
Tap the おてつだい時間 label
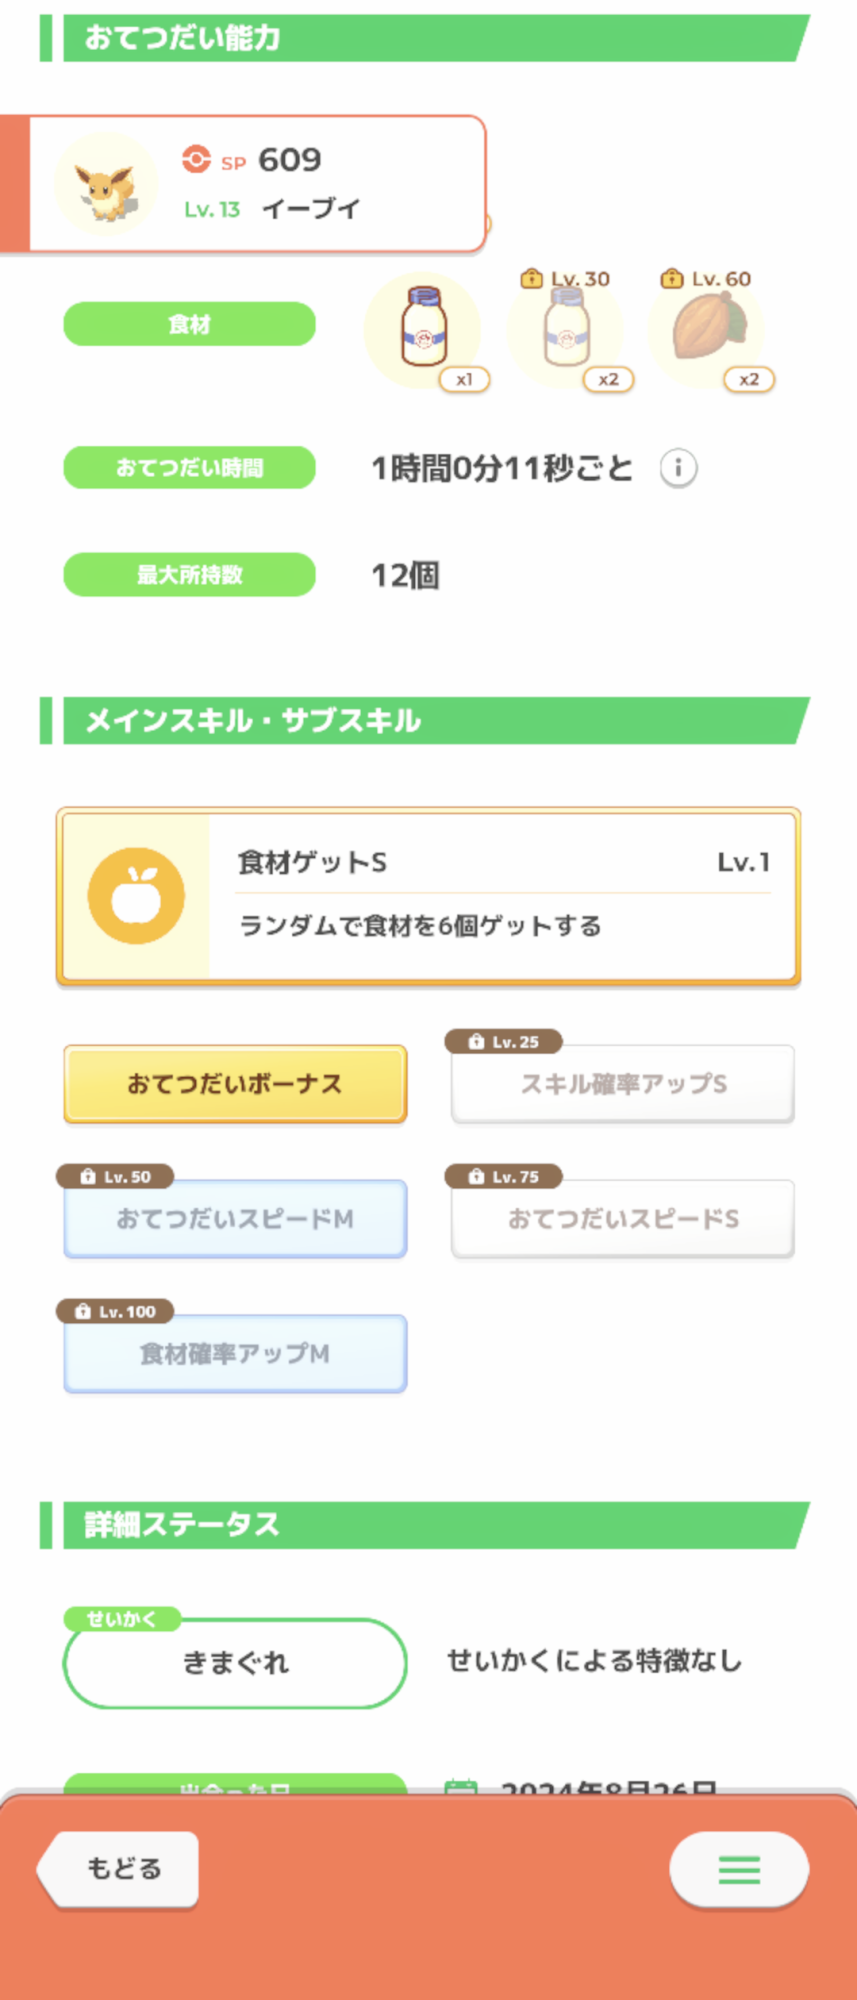pyautogui.click(x=189, y=468)
